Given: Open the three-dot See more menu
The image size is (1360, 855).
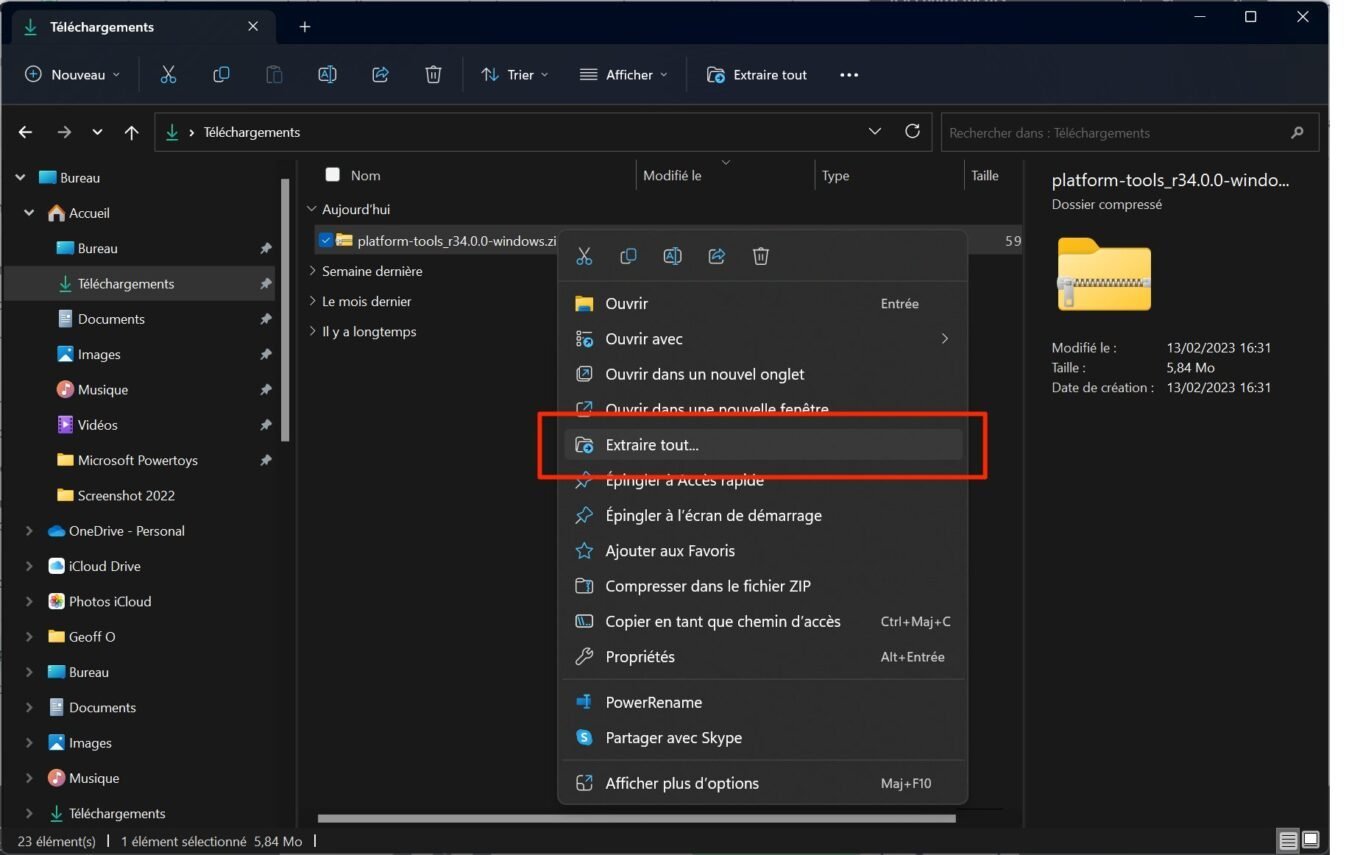Looking at the screenshot, I should coord(849,75).
